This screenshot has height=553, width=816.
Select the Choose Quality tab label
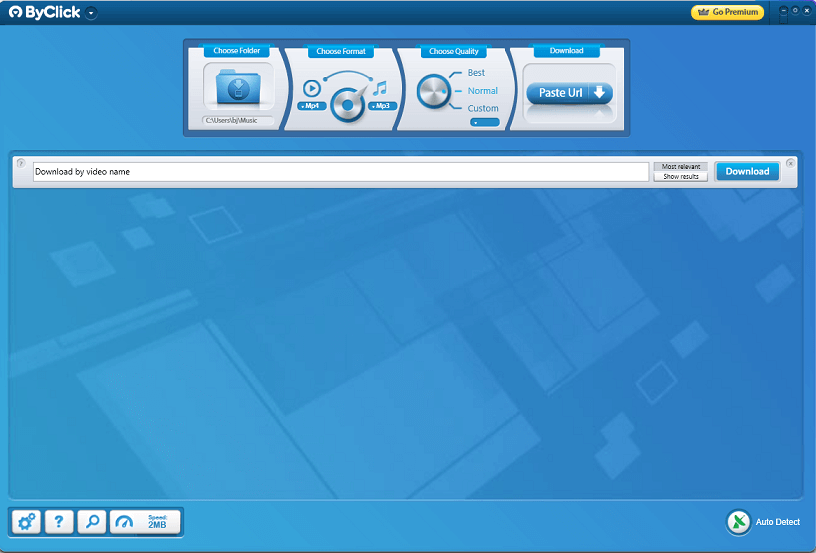coord(453,51)
